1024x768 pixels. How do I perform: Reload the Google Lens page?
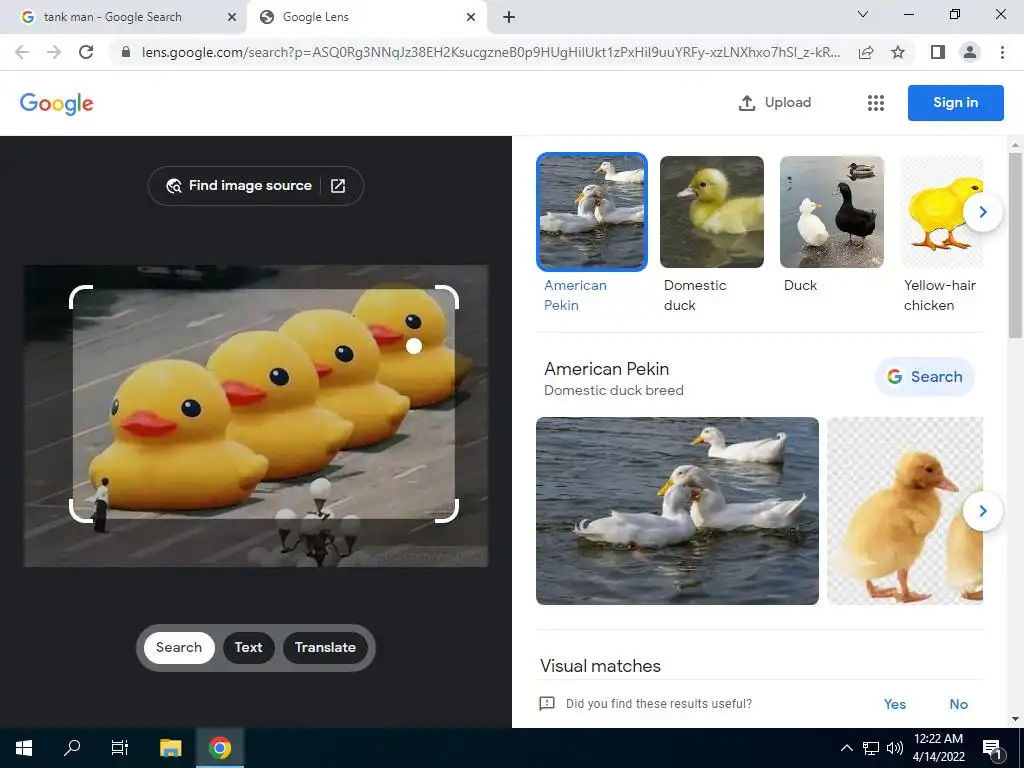click(x=86, y=52)
